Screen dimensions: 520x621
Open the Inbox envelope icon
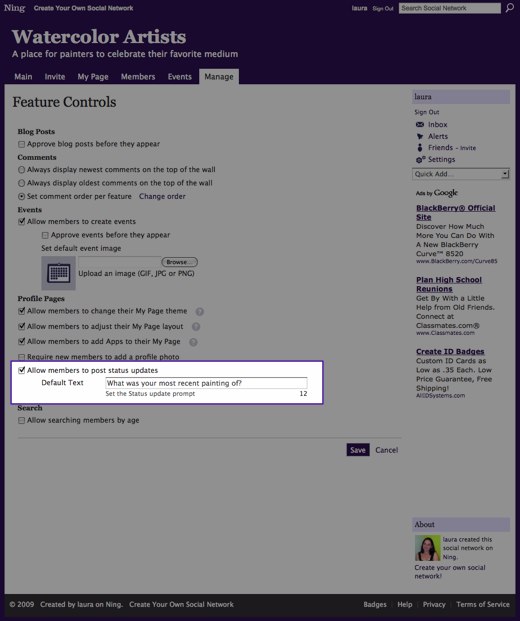tap(420, 124)
